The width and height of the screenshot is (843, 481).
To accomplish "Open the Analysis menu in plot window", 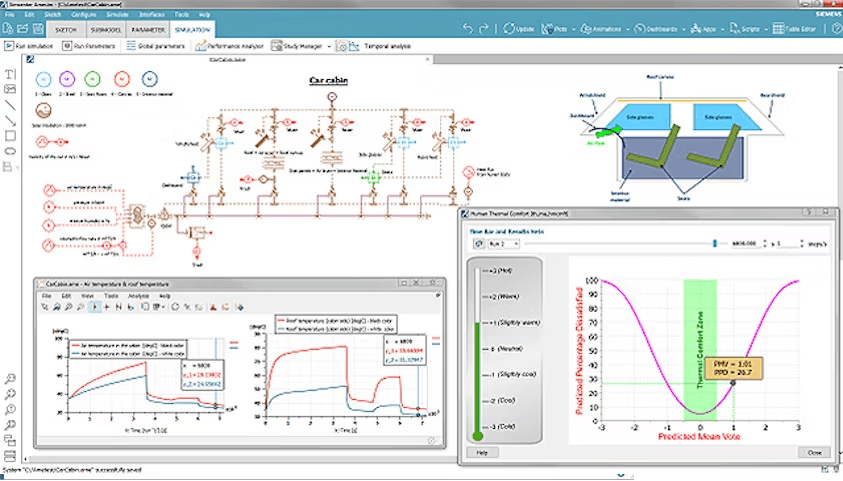I will (139, 297).
